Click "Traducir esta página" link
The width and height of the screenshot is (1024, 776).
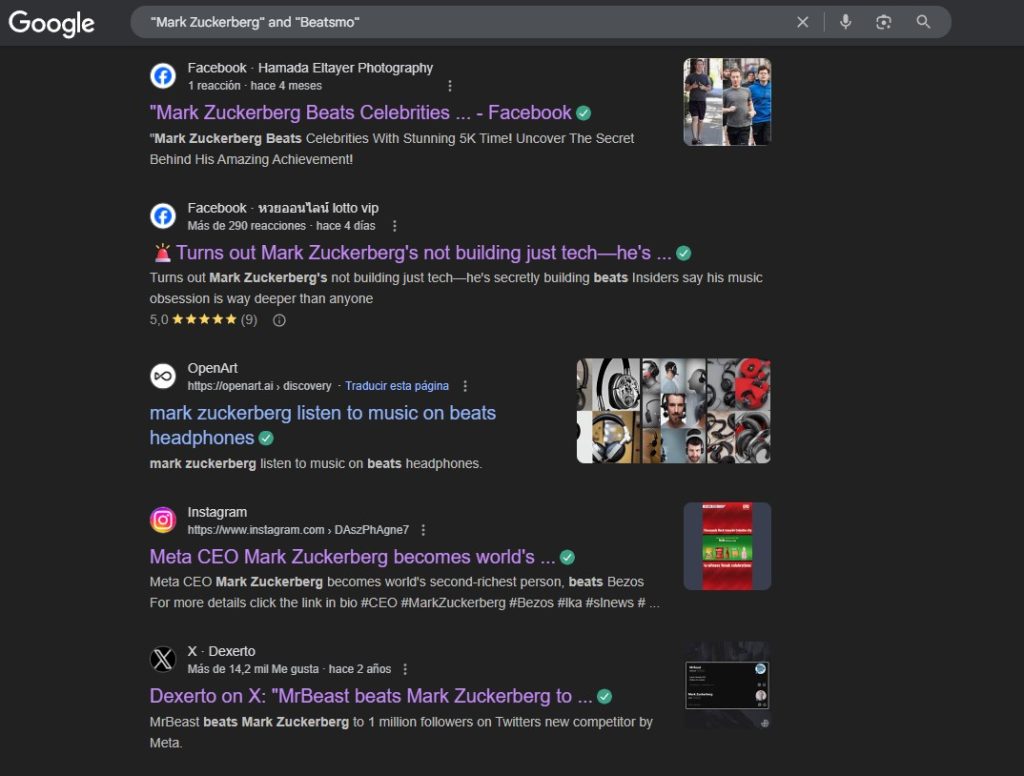click(396, 386)
